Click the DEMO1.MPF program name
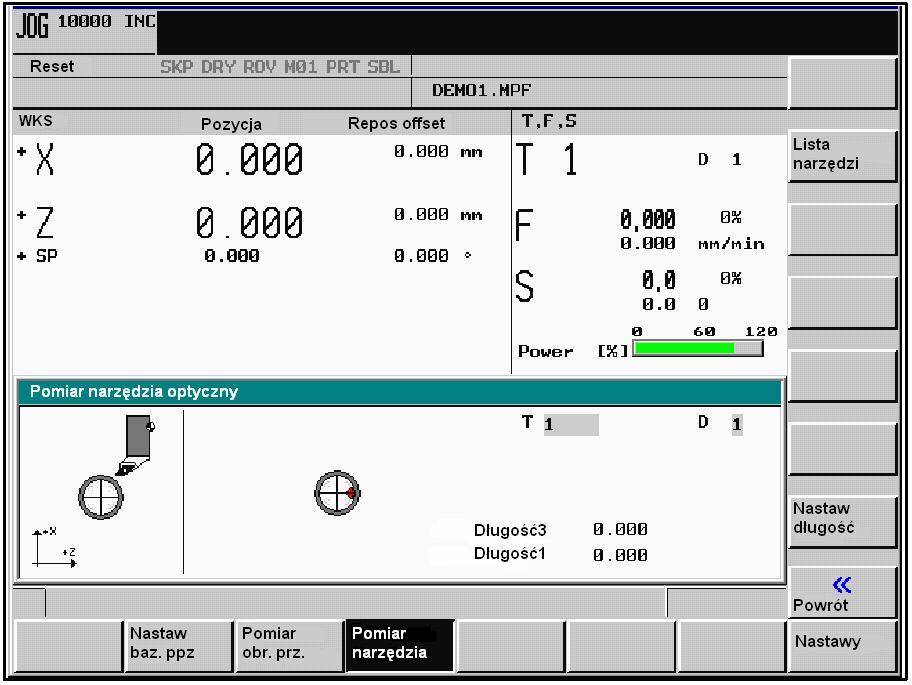 482,90
